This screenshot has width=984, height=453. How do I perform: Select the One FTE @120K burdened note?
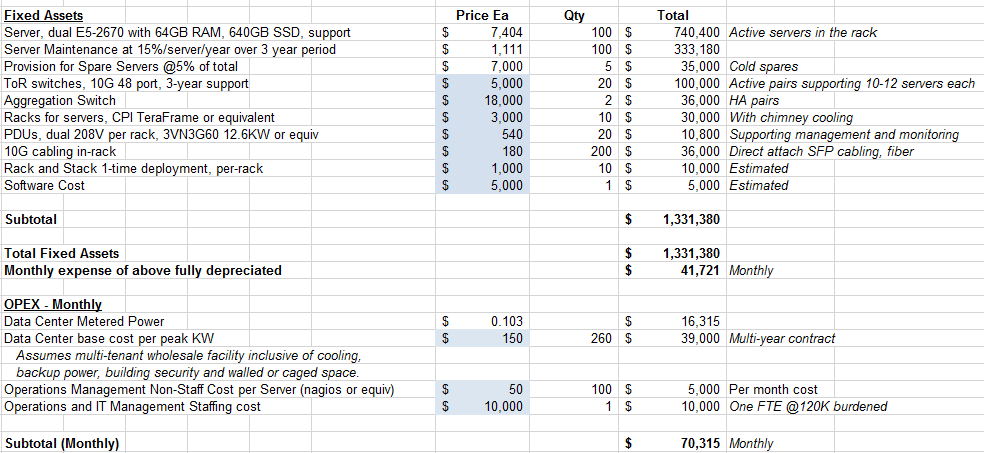coord(808,407)
